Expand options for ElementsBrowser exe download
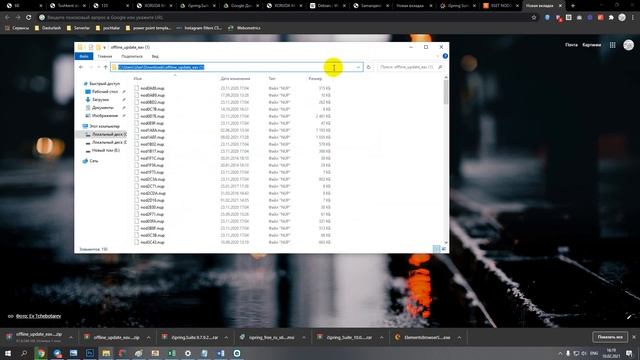The height and width of the screenshot is (360, 640). [459, 338]
